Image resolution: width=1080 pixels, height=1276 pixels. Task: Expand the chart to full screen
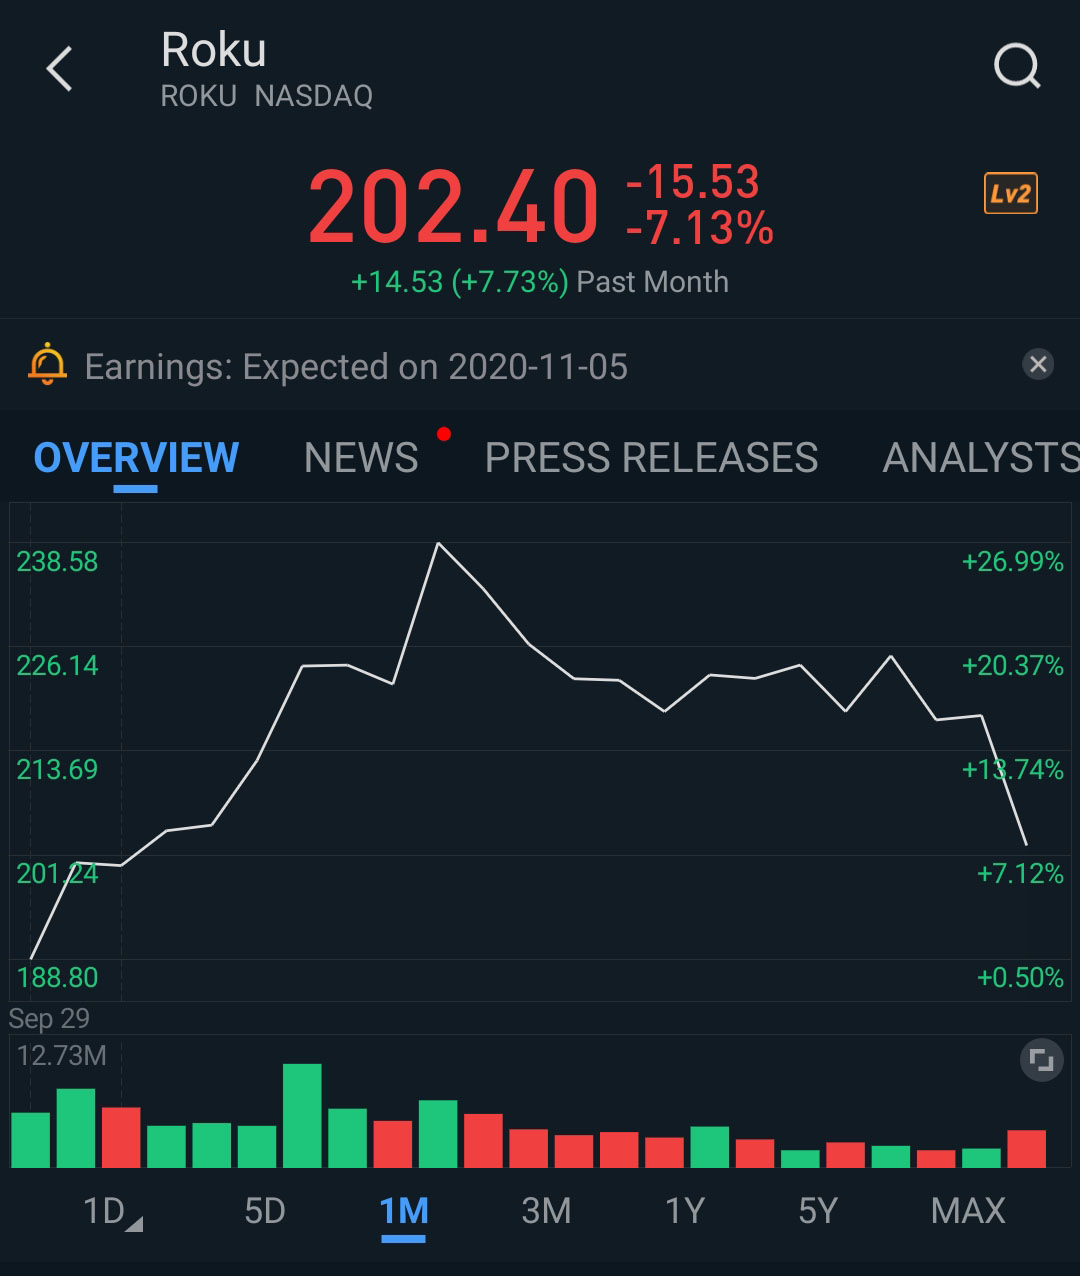pos(1041,1060)
